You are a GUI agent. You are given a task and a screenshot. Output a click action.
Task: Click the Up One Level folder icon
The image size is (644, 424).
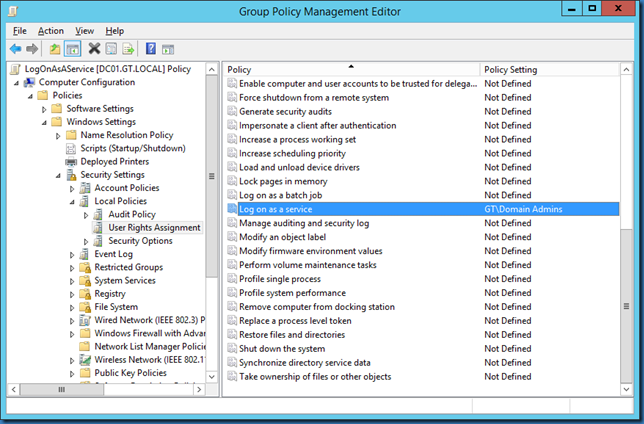click(55, 48)
